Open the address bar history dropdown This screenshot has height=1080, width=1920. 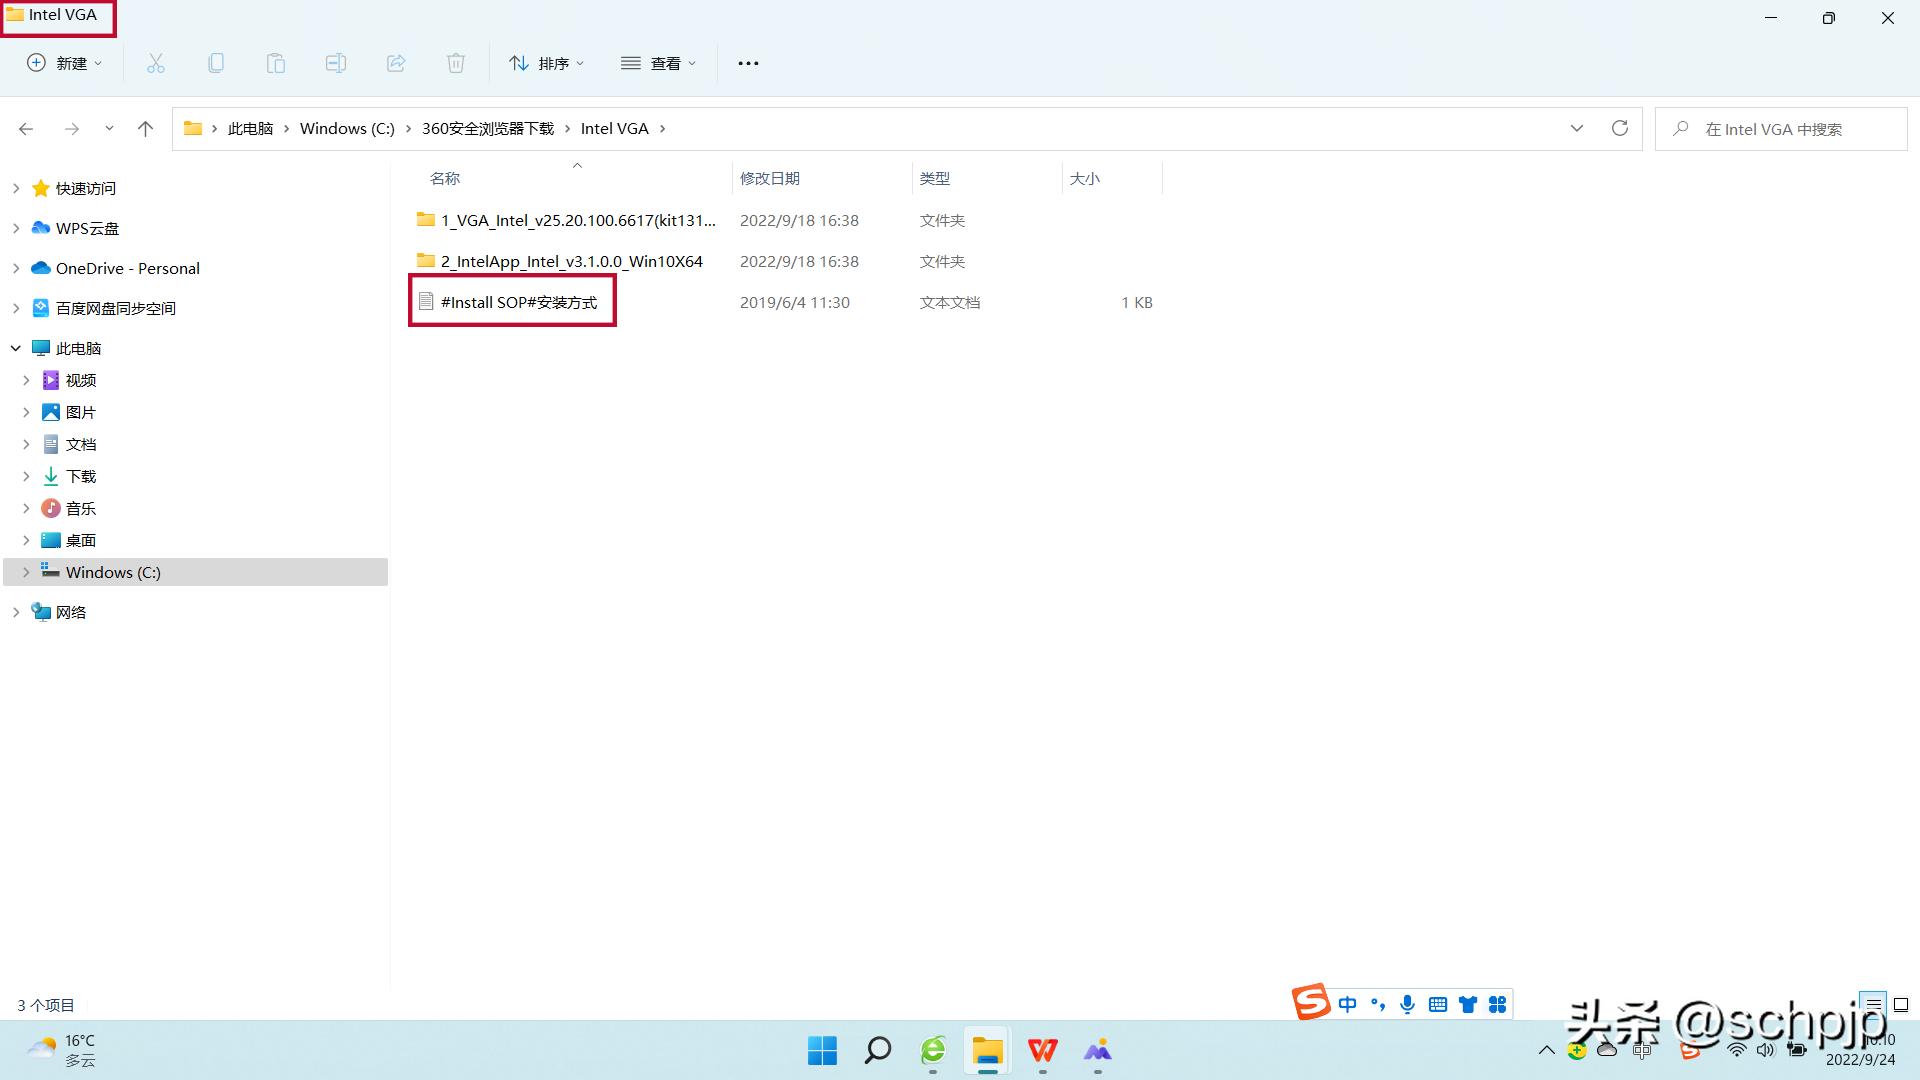pos(1577,128)
